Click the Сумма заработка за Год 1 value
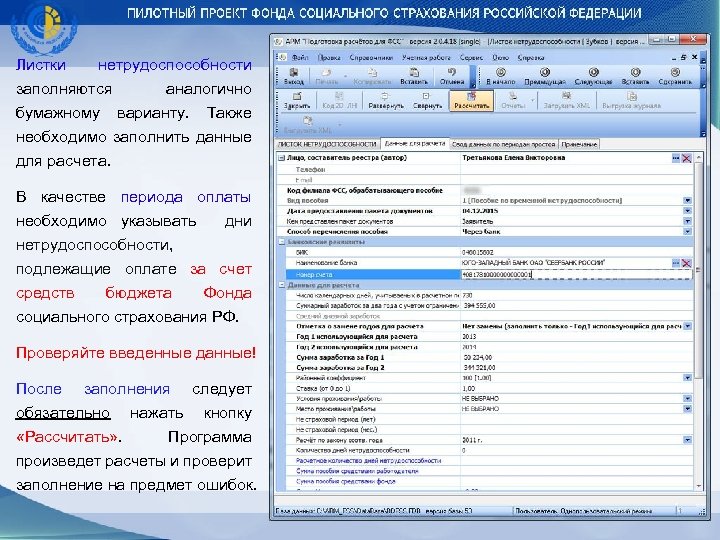This screenshot has height=540, width=720. coord(577,357)
